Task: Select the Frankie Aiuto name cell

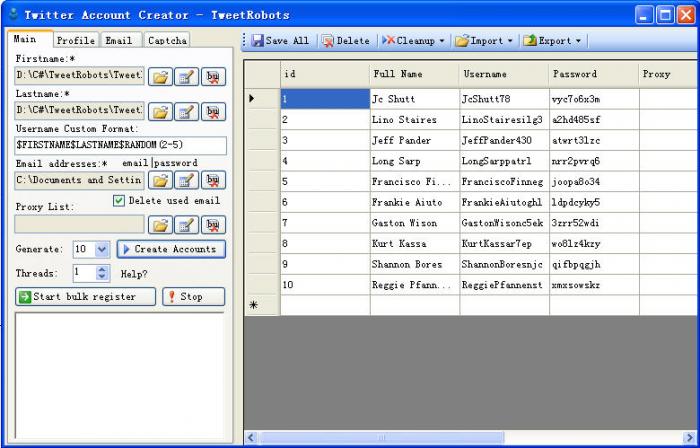Action: pyautogui.click(x=415, y=203)
